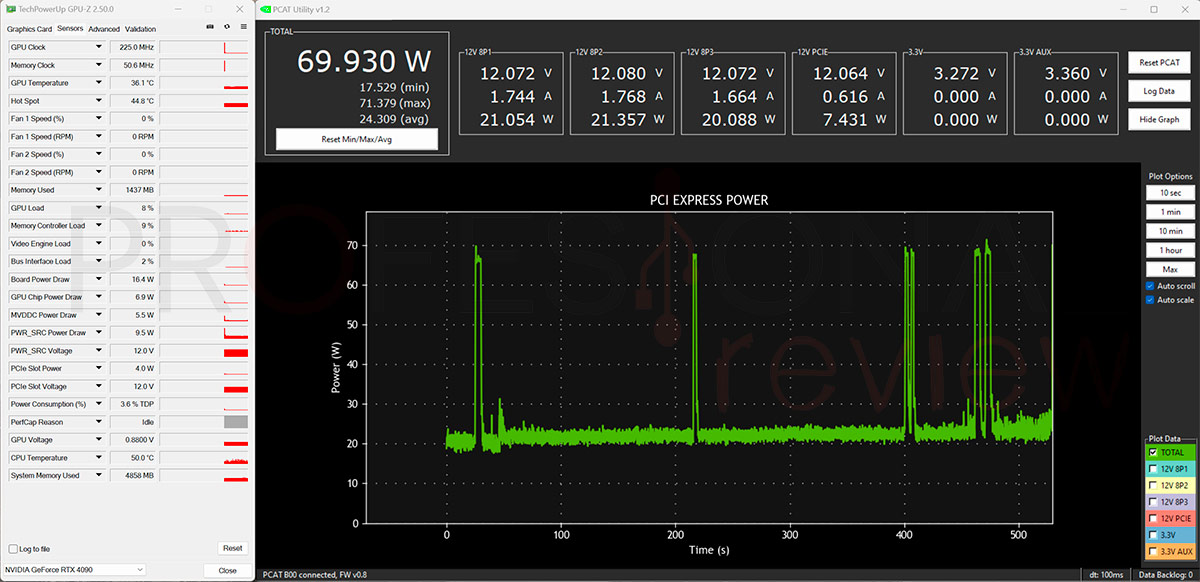Expand the GPU Clock sensor dropdown

[98, 47]
